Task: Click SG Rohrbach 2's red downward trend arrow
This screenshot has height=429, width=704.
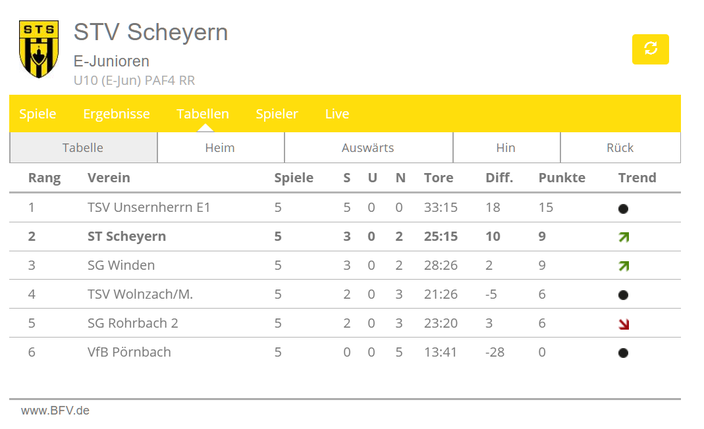Action: pos(624,324)
